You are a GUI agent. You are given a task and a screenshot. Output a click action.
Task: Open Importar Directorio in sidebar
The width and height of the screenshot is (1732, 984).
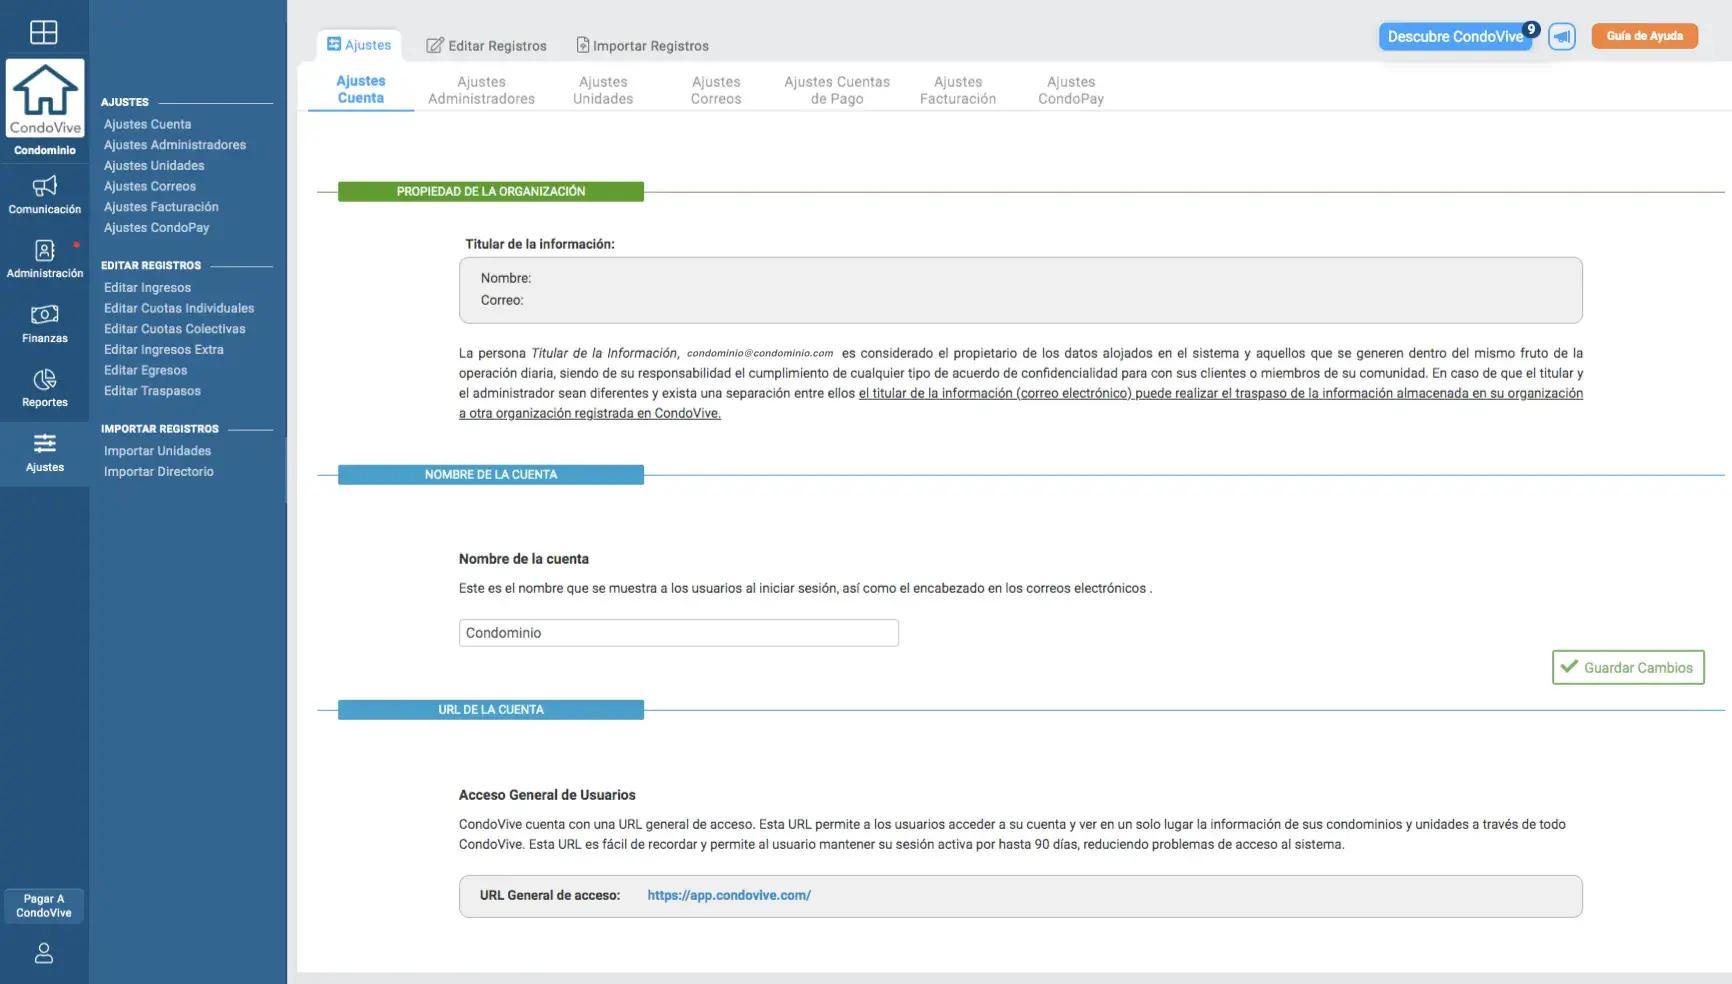click(158, 472)
